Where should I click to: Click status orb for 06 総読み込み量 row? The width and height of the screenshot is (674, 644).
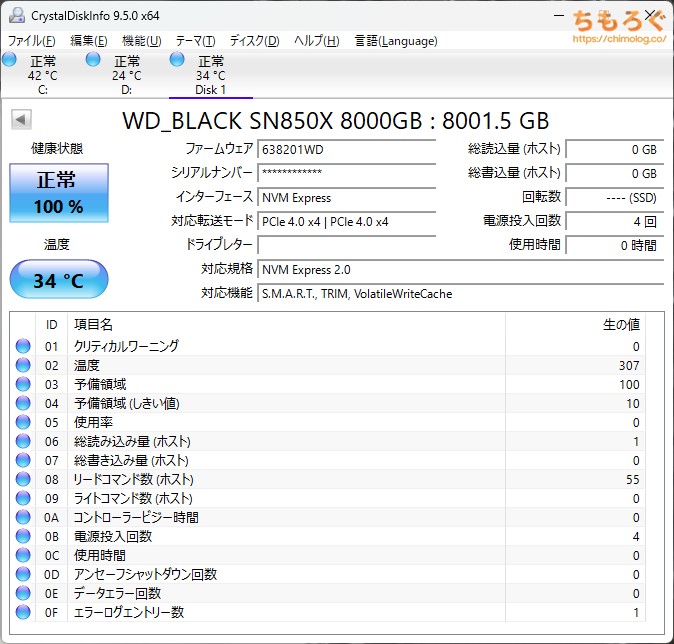pos(23,441)
